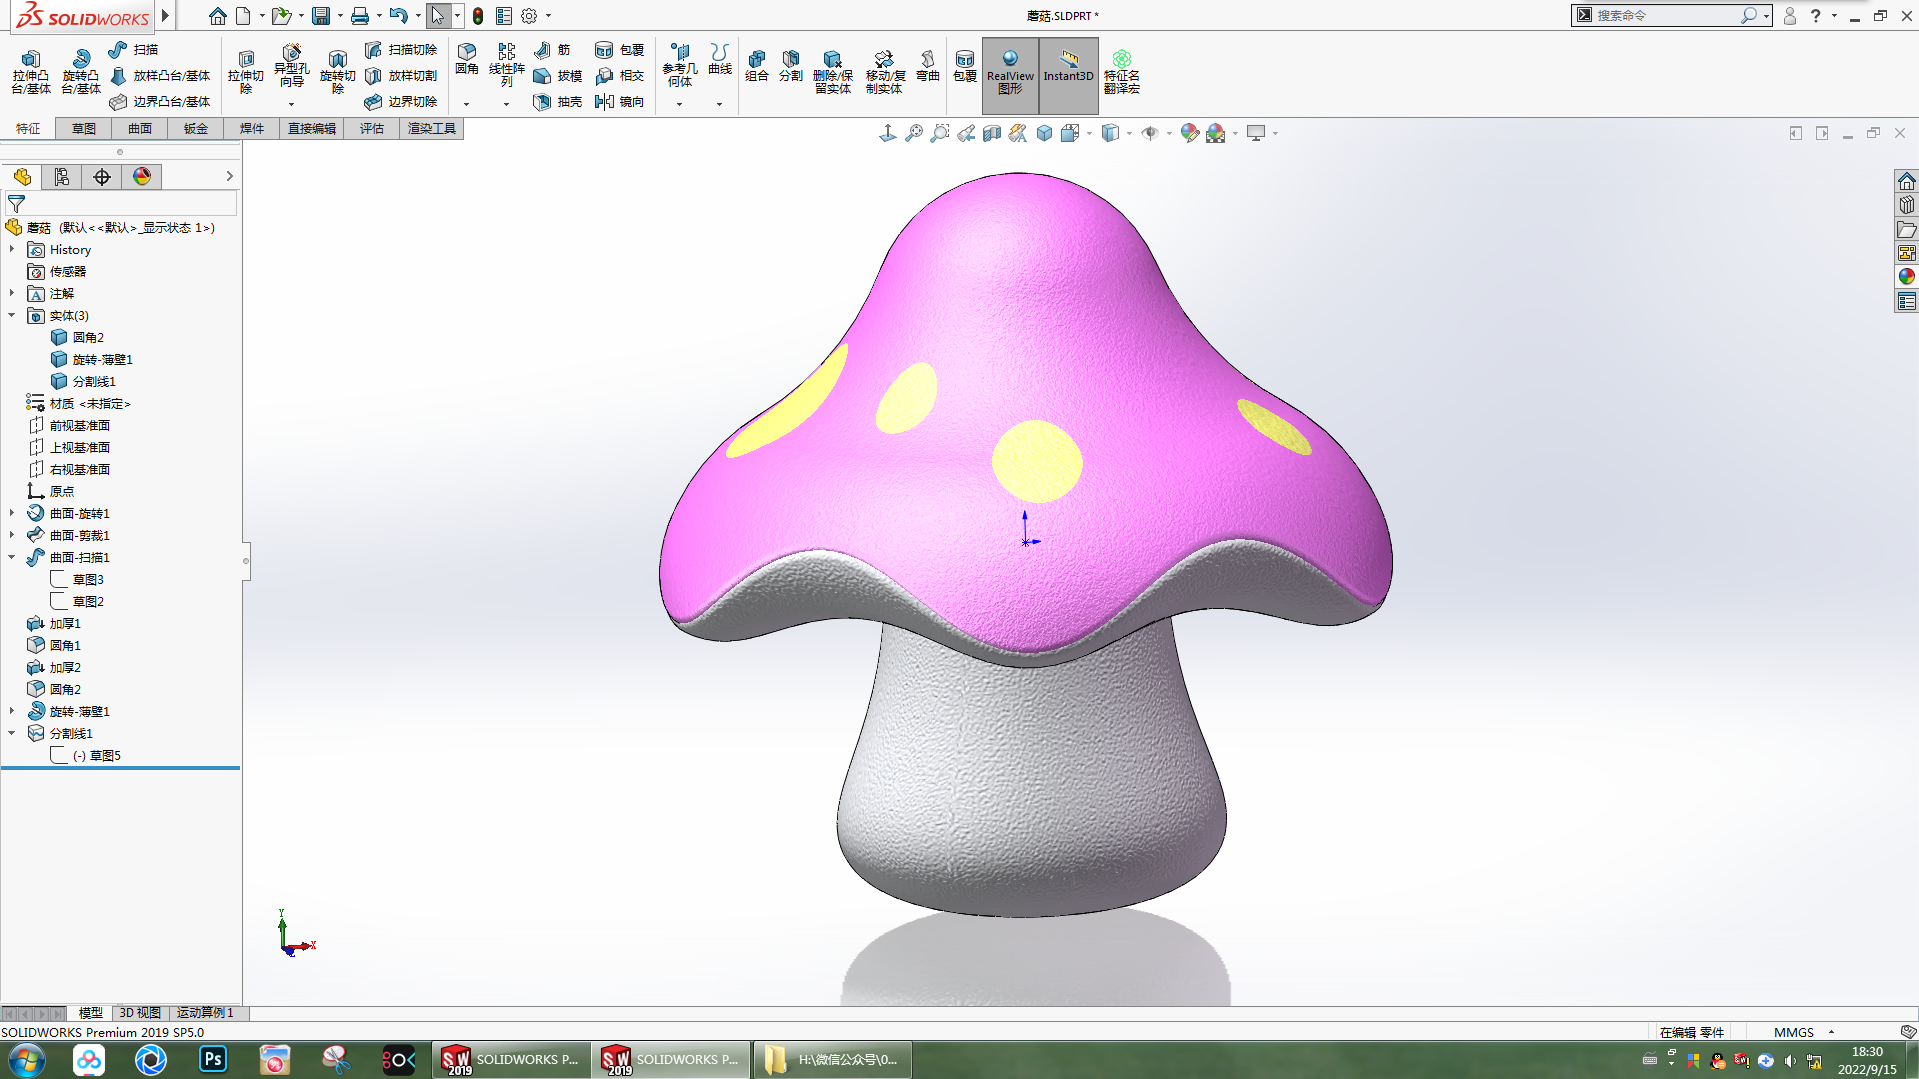The height and width of the screenshot is (1079, 1919).
Task: Open the H:\微信公众号 folder taskbar item
Action: coord(832,1059)
